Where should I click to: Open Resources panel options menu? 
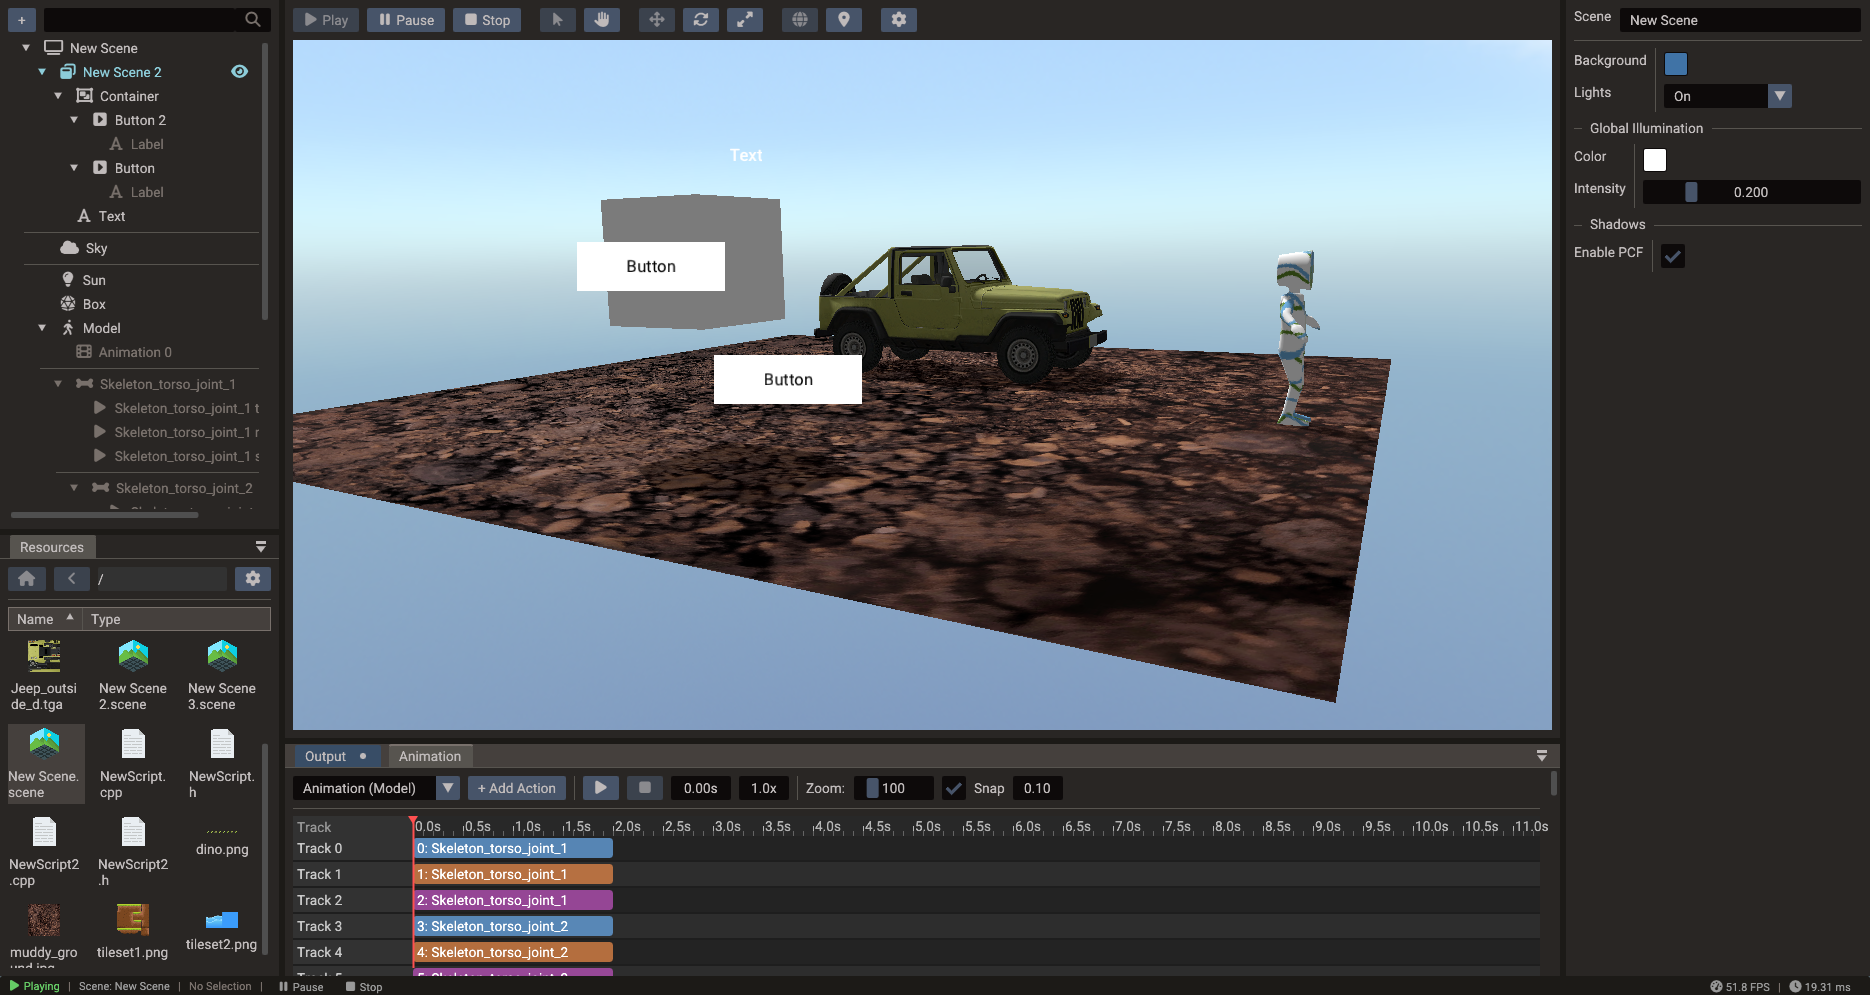tap(261, 547)
